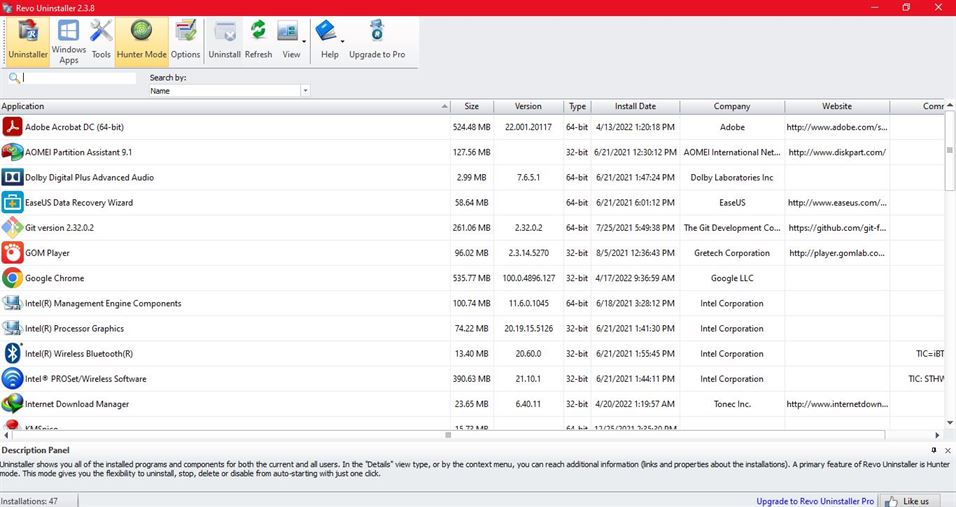Click the Uninstall toolbar button
The image size is (956, 507).
[224, 42]
